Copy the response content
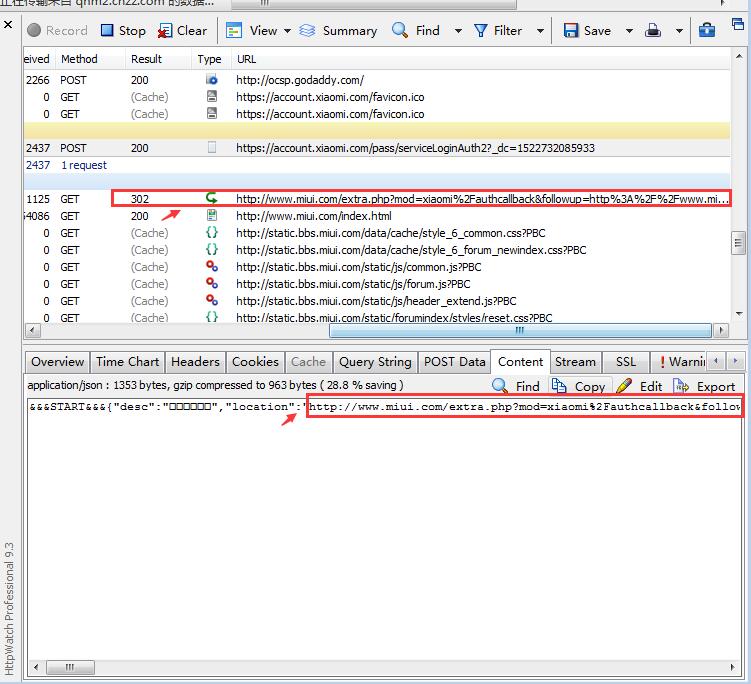This screenshot has width=751, height=684. tap(578, 386)
